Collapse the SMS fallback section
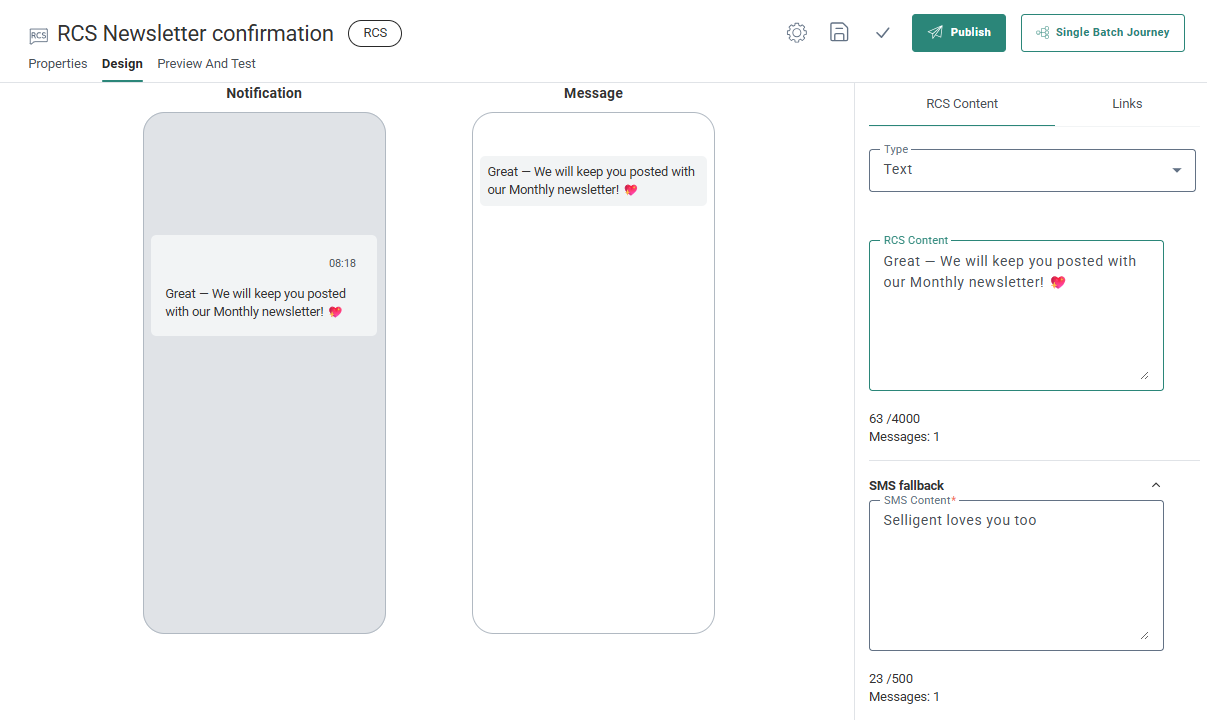Viewport: 1207px width, 720px height. 1156,485
